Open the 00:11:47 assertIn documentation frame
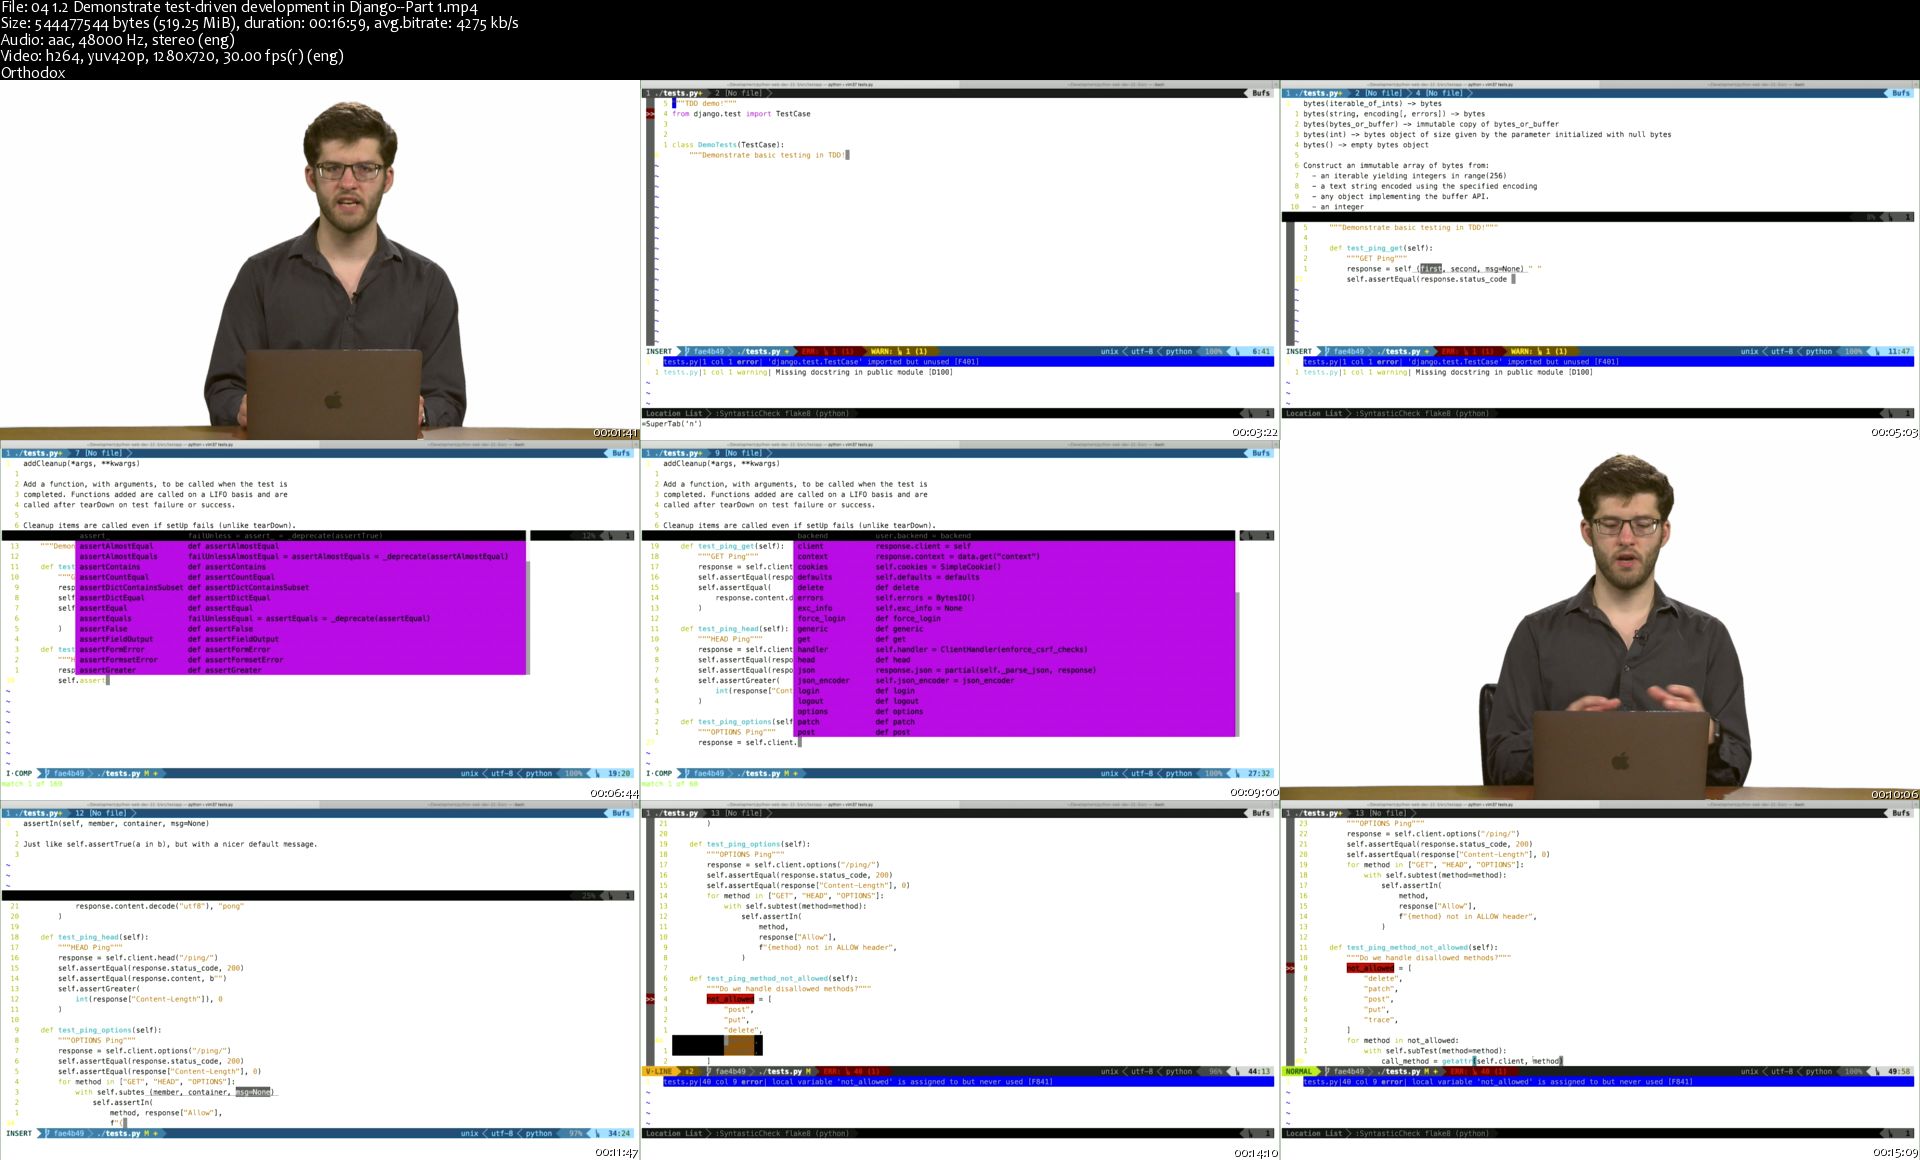This screenshot has width=1920, height=1160. pos(320,980)
